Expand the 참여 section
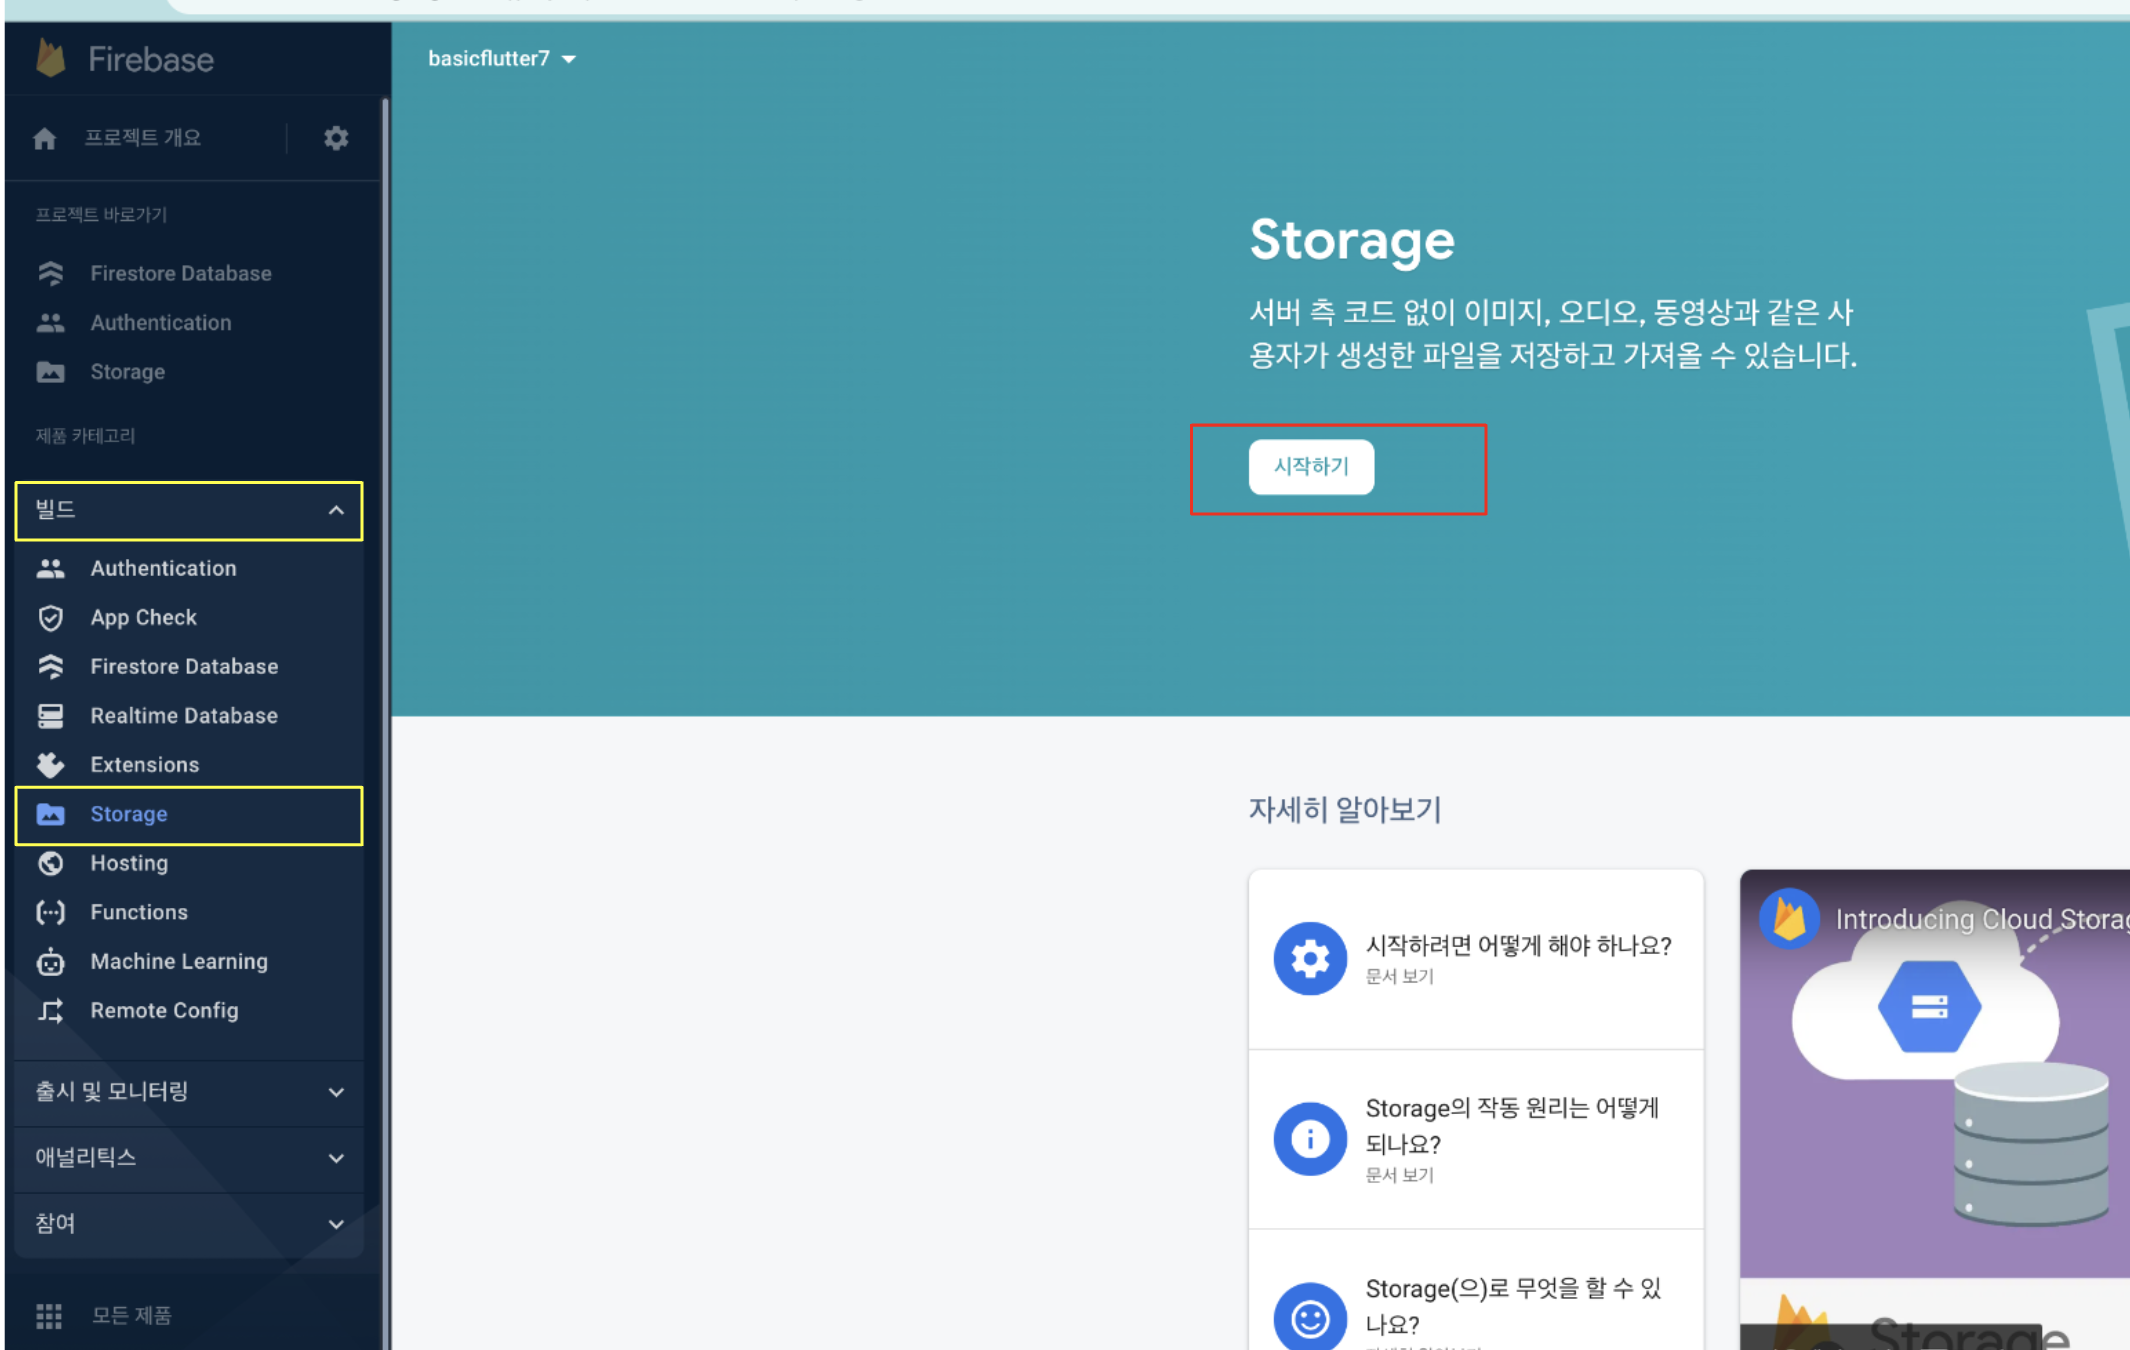 (x=336, y=1225)
